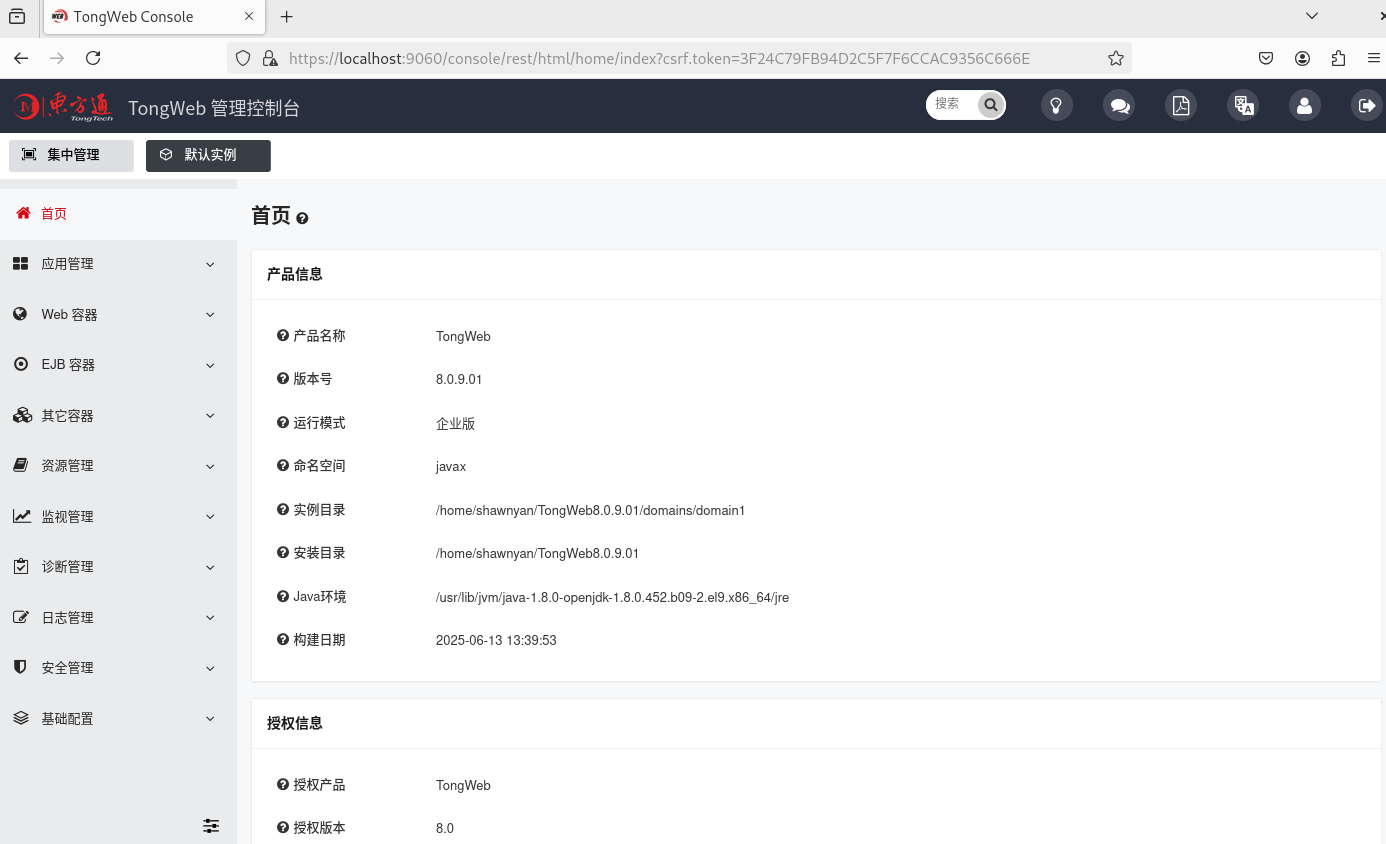Expand the 其它容器 menu
The image size is (1386, 844).
click(x=118, y=416)
